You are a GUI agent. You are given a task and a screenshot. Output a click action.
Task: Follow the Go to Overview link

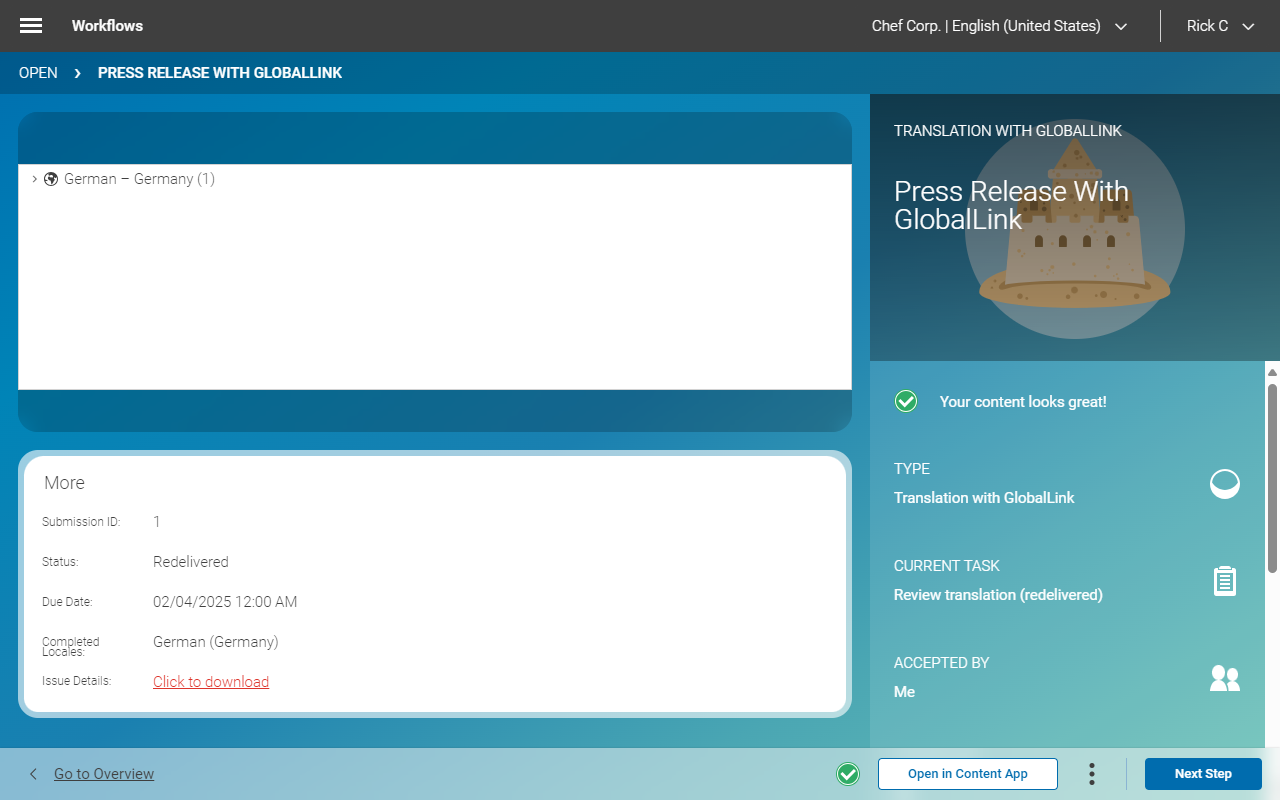102,773
